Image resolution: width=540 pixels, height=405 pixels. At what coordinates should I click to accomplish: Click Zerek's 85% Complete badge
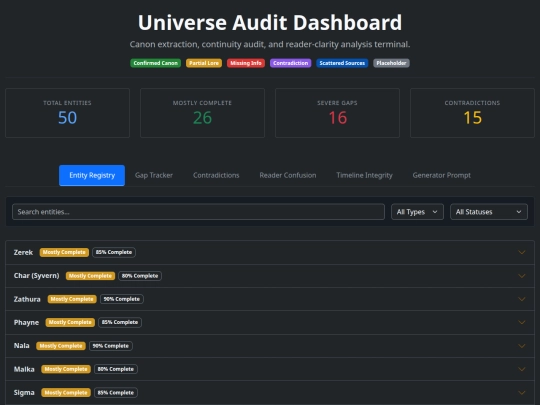[x=114, y=252]
